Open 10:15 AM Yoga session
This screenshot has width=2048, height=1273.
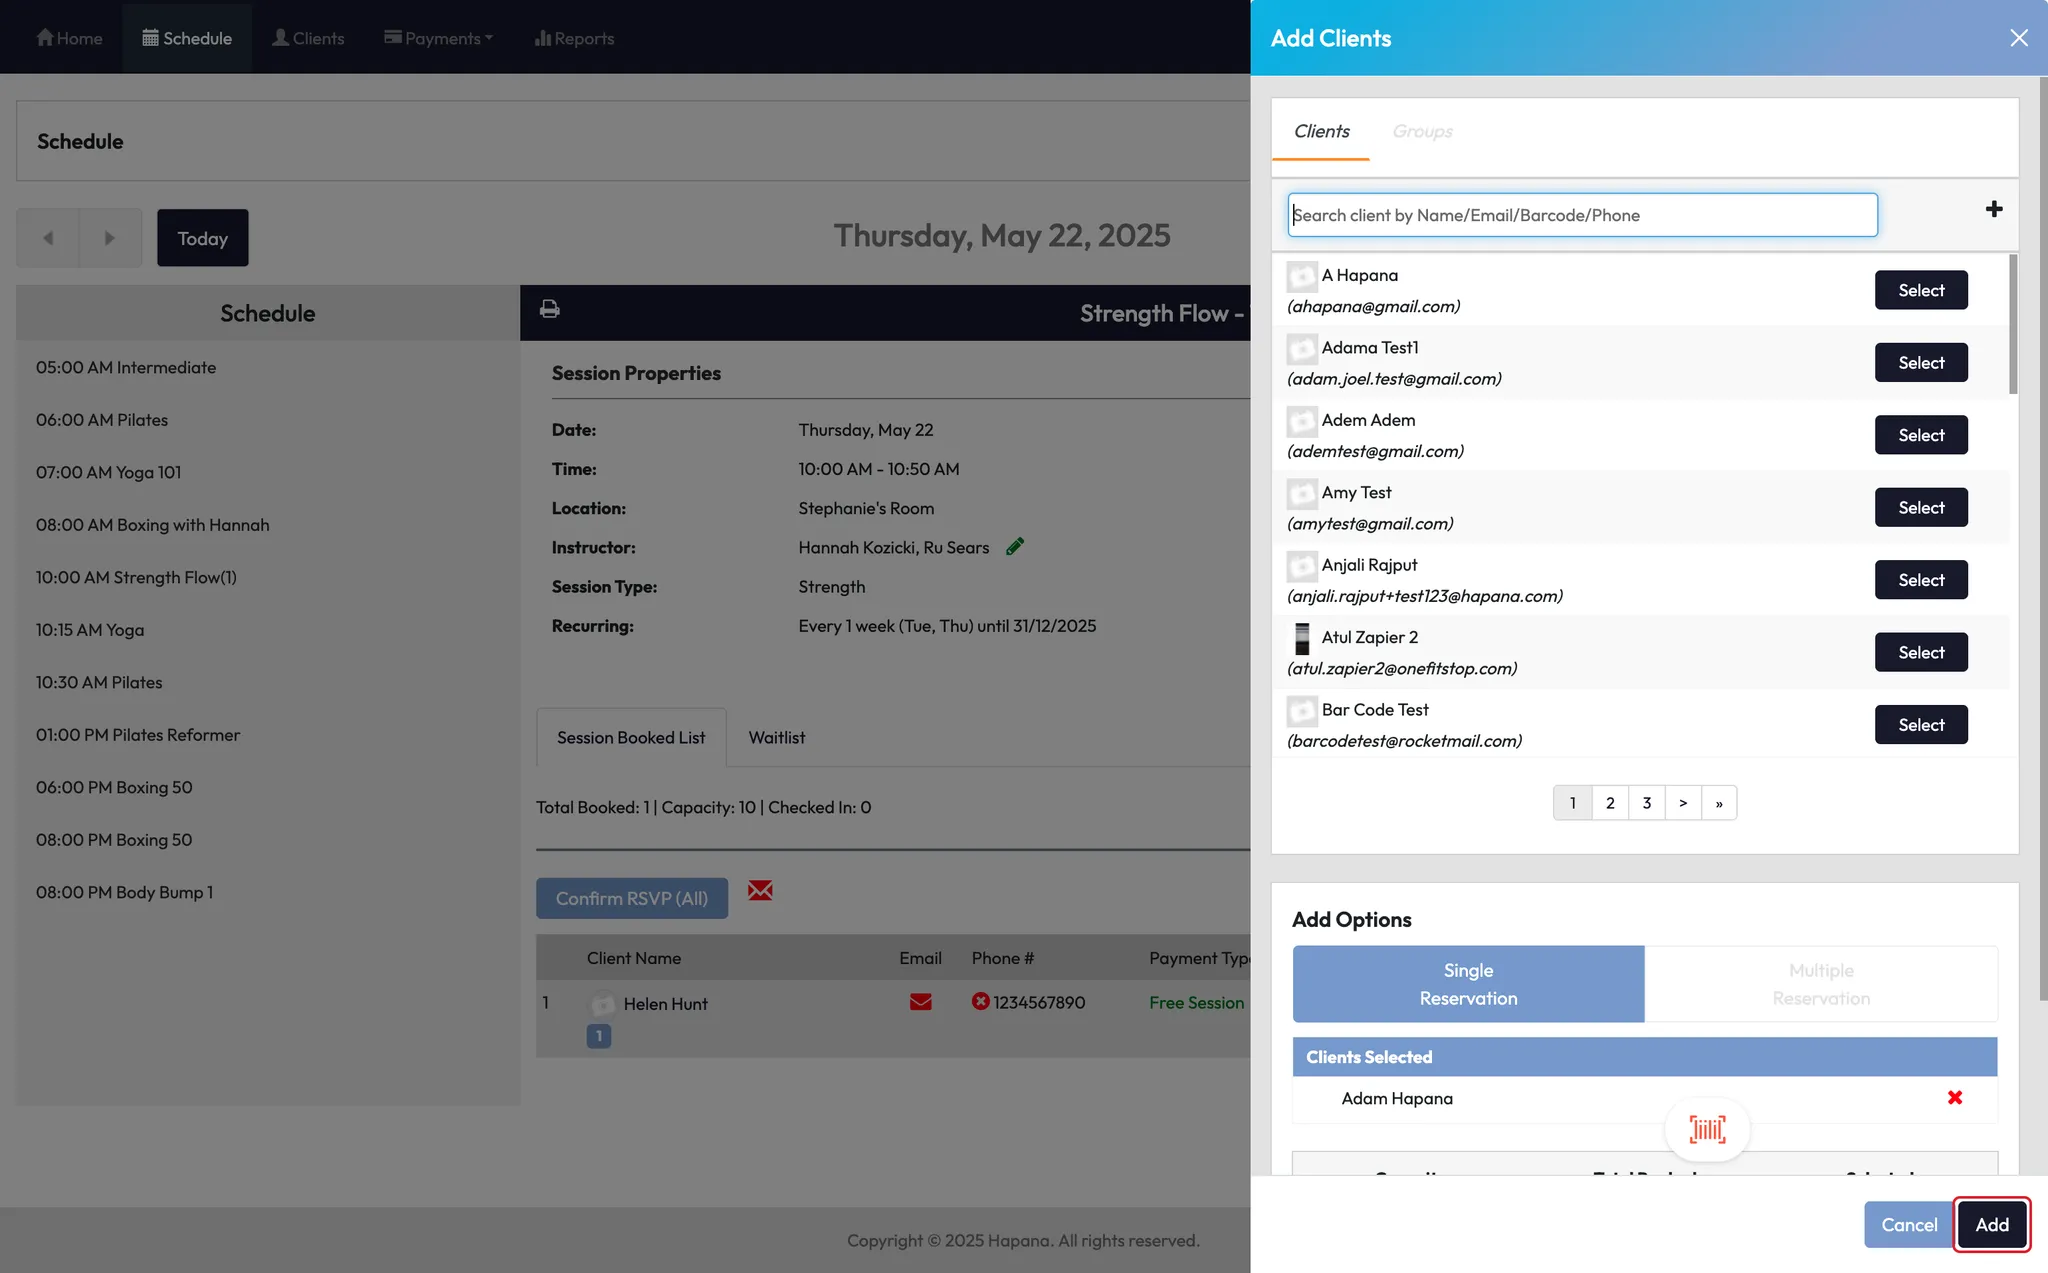90,630
